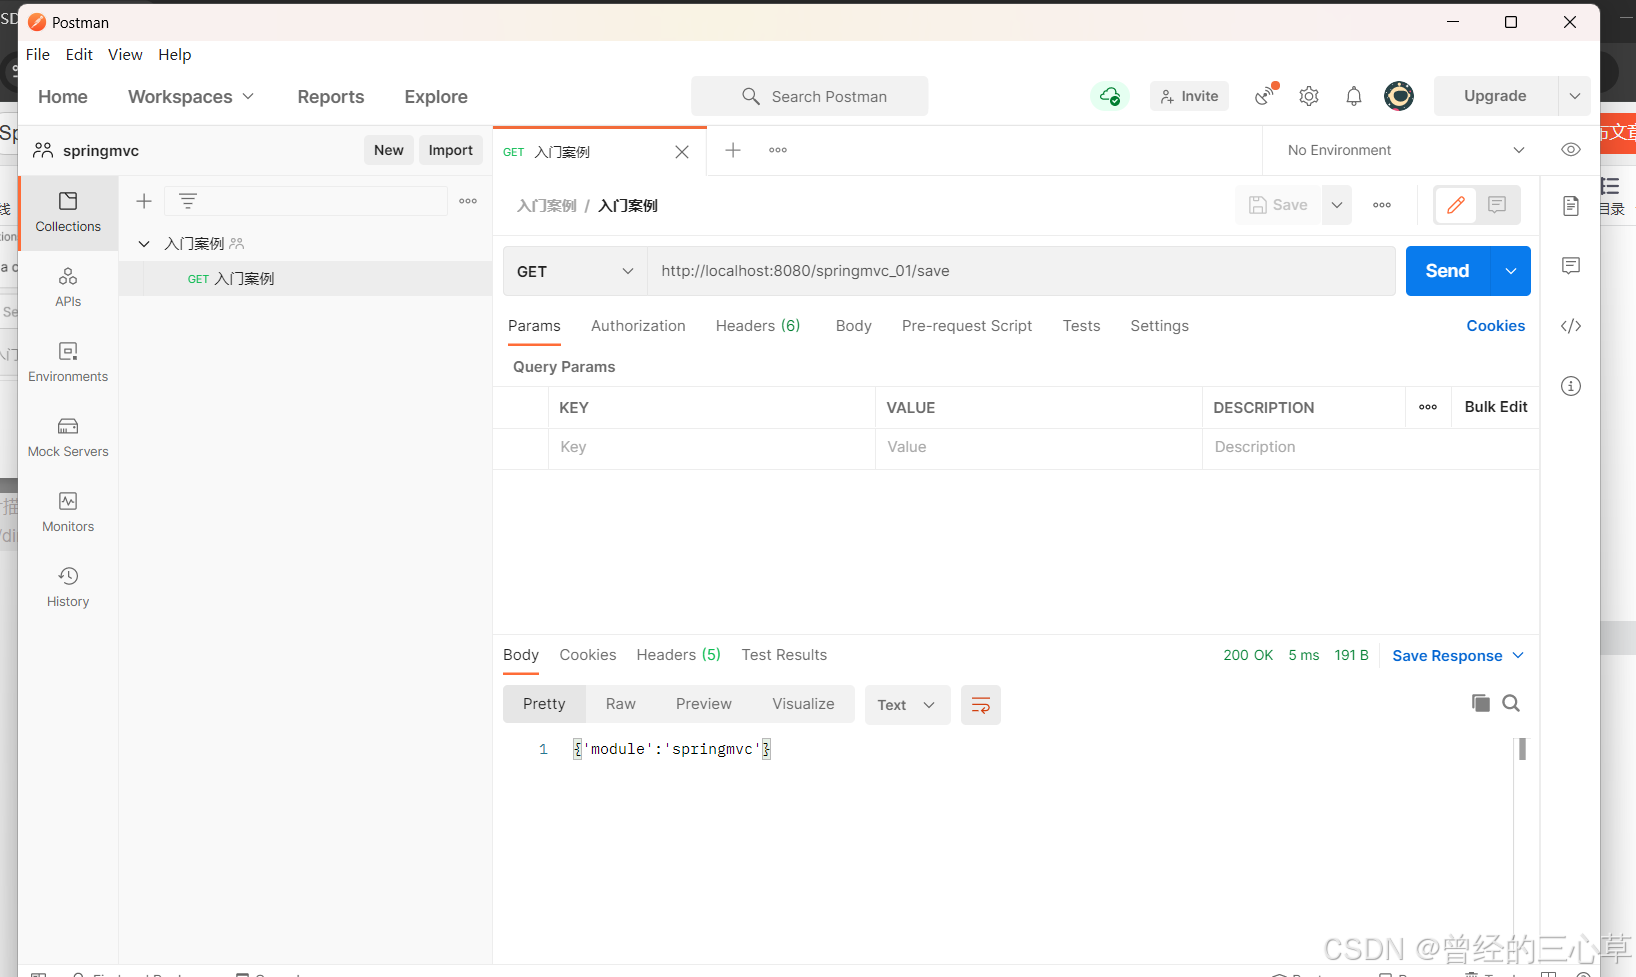Open the Cookies link
The height and width of the screenshot is (977, 1636).
coord(1496,326)
